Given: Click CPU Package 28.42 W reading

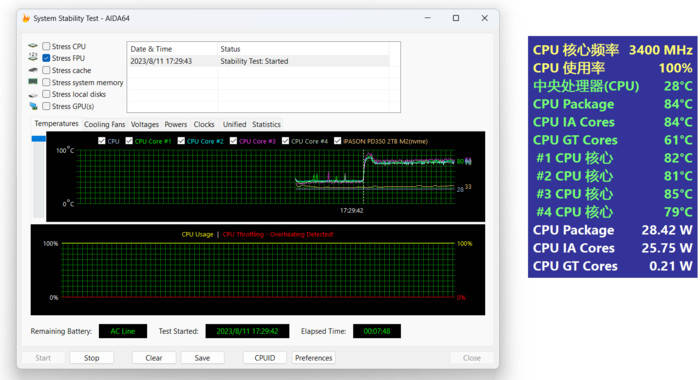Looking at the screenshot, I should point(667,230).
